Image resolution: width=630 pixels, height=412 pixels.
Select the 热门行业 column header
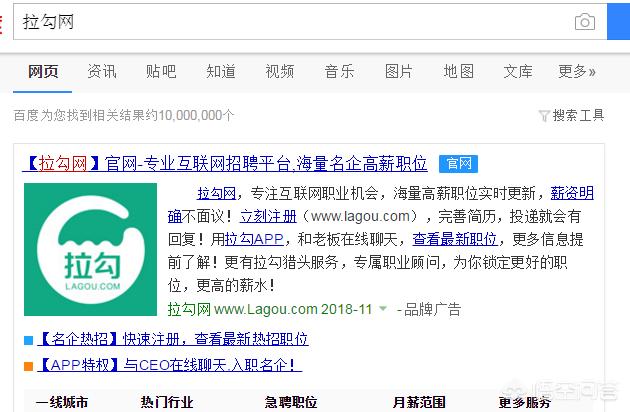[x=167, y=402]
